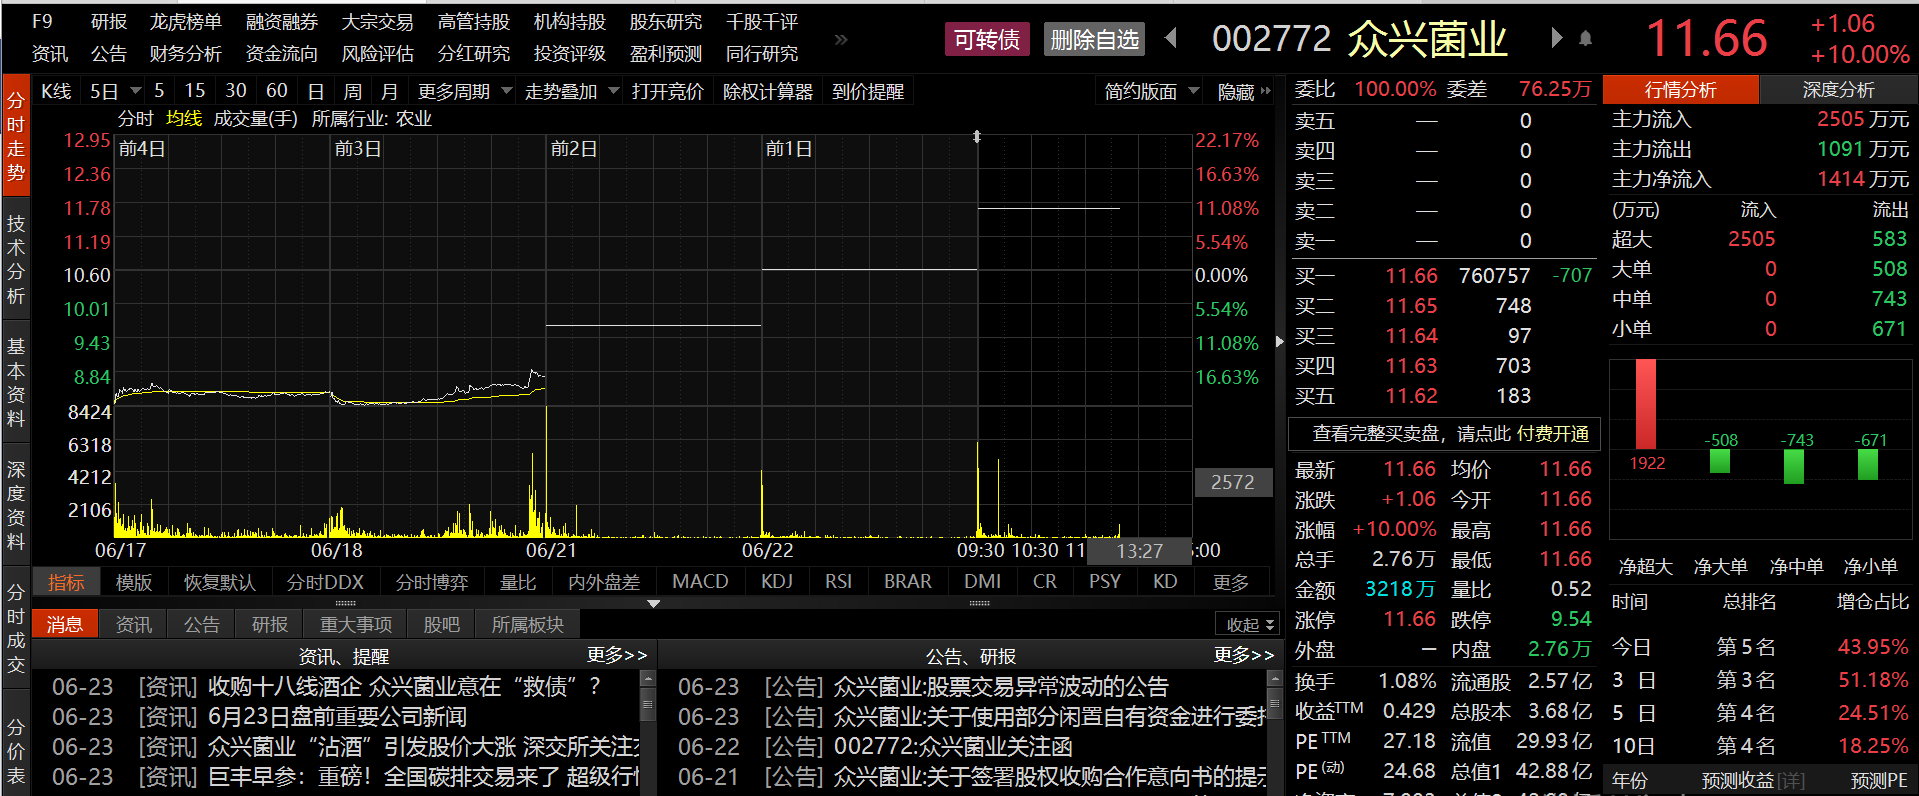The height and width of the screenshot is (796, 1919).
Task: Select the 日 daily period
Action: tap(316, 91)
